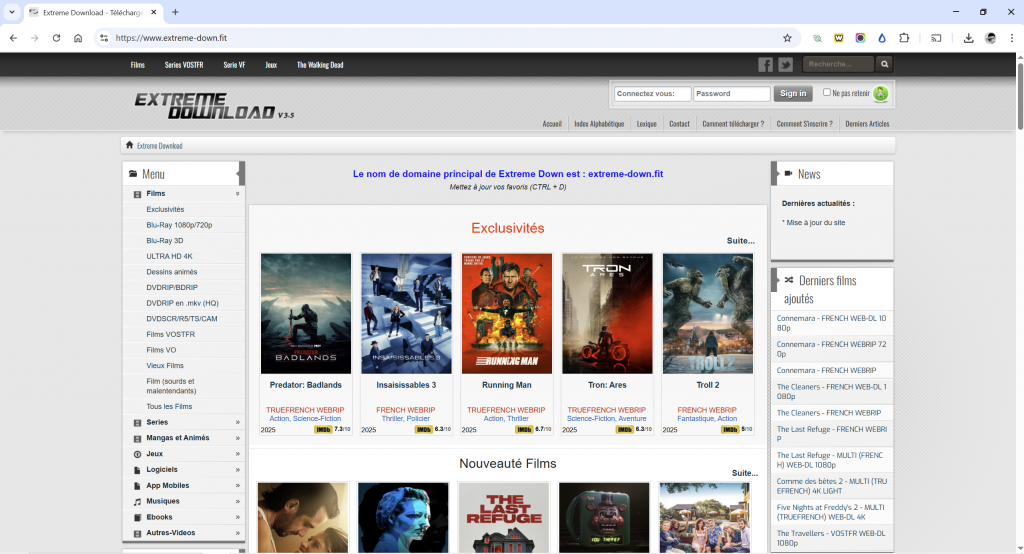Click the cast media icon
Screen dimensions: 1024x554
(x=936, y=38)
